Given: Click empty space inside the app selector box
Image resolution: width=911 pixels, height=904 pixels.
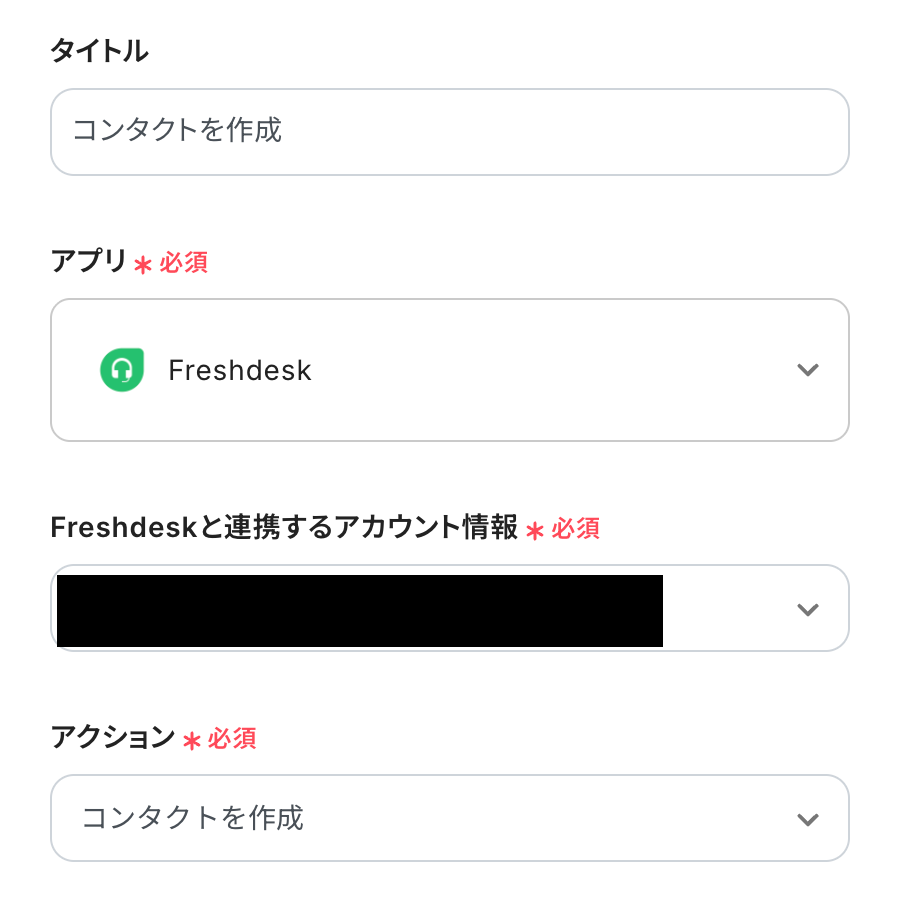Looking at the screenshot, I should [550, 371].
